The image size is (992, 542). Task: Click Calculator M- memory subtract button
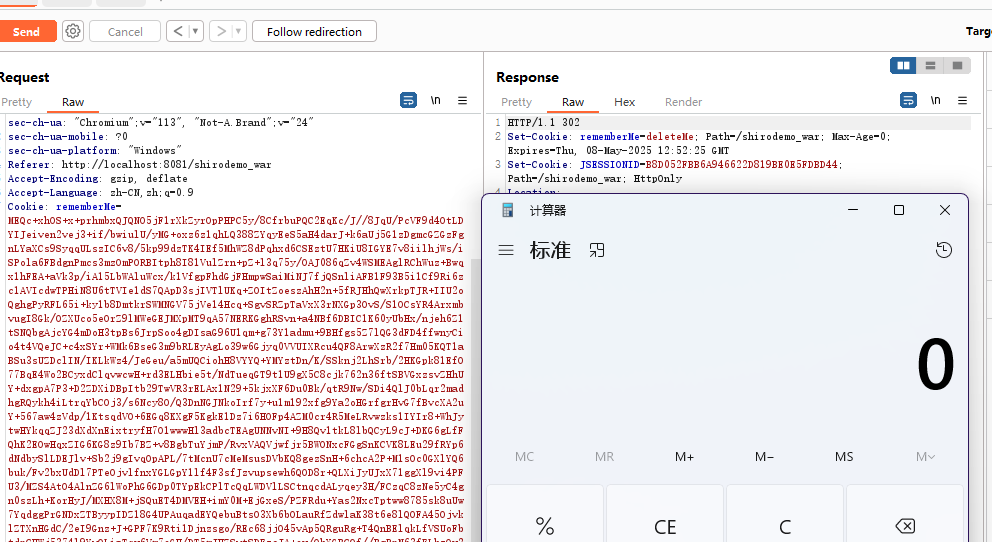pyautogui.click(x=764, y=457)
